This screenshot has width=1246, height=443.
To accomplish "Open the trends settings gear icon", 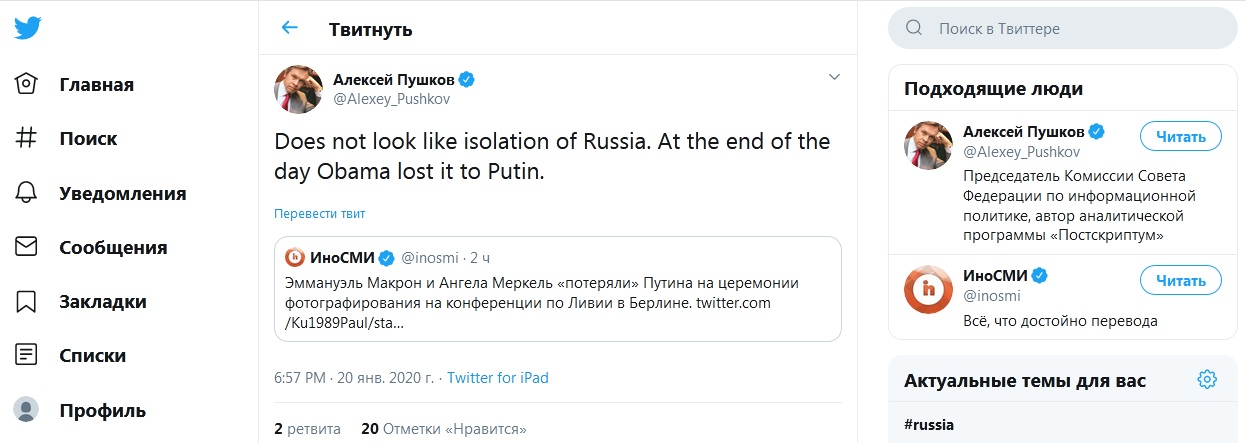I will 1207,379.
